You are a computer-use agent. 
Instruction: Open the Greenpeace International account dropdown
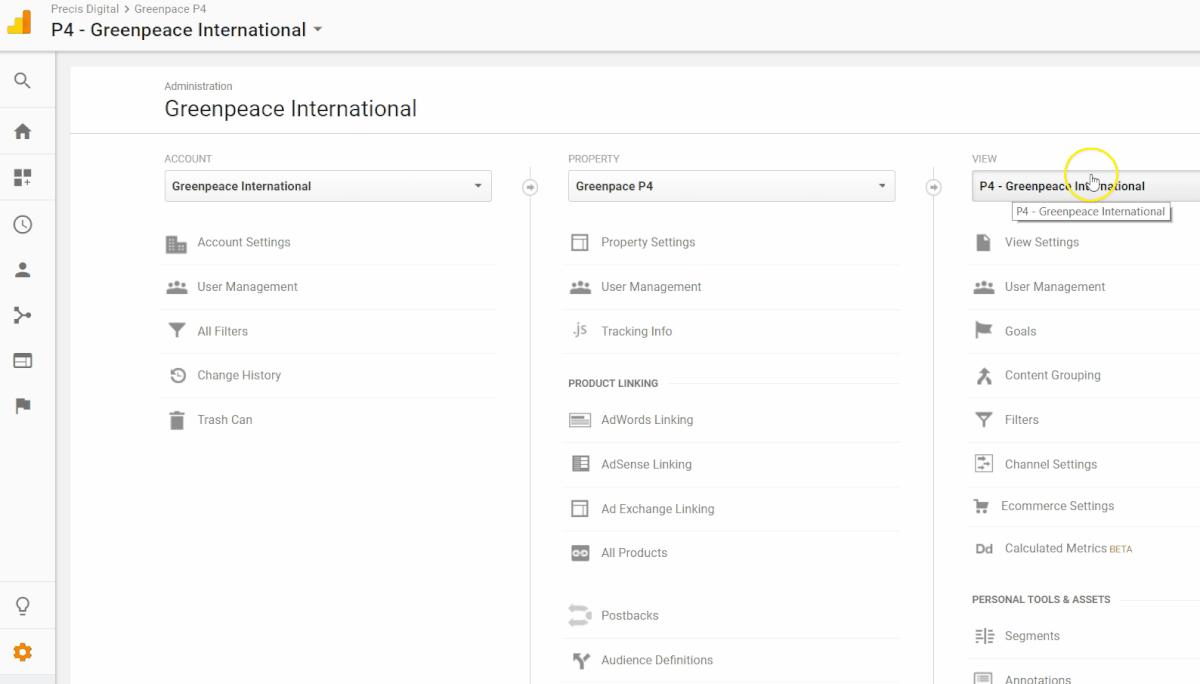(328, 186)
